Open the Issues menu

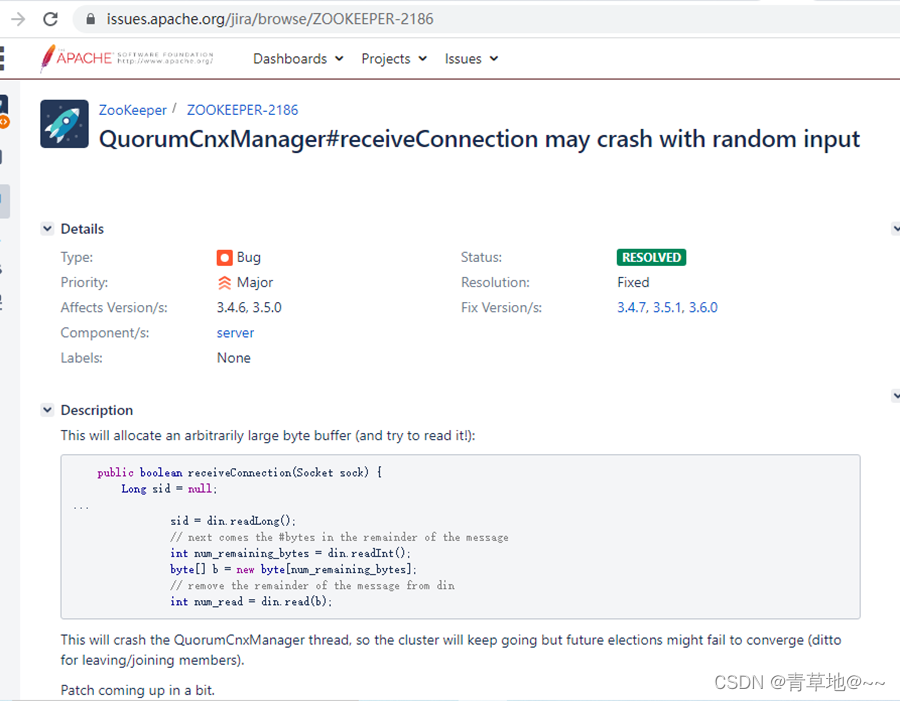[471, 59]
